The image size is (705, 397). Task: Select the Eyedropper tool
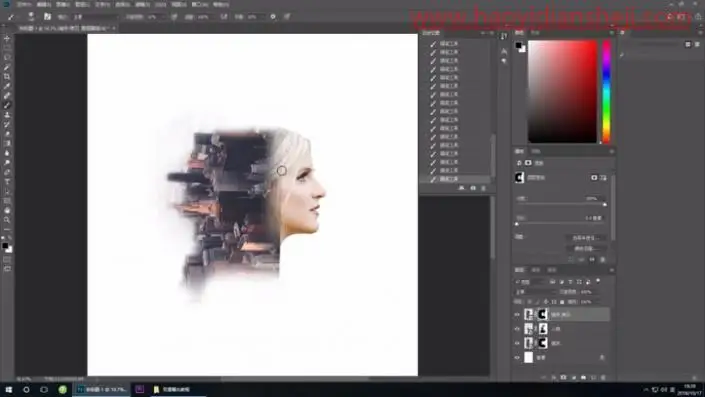point(7,86)
